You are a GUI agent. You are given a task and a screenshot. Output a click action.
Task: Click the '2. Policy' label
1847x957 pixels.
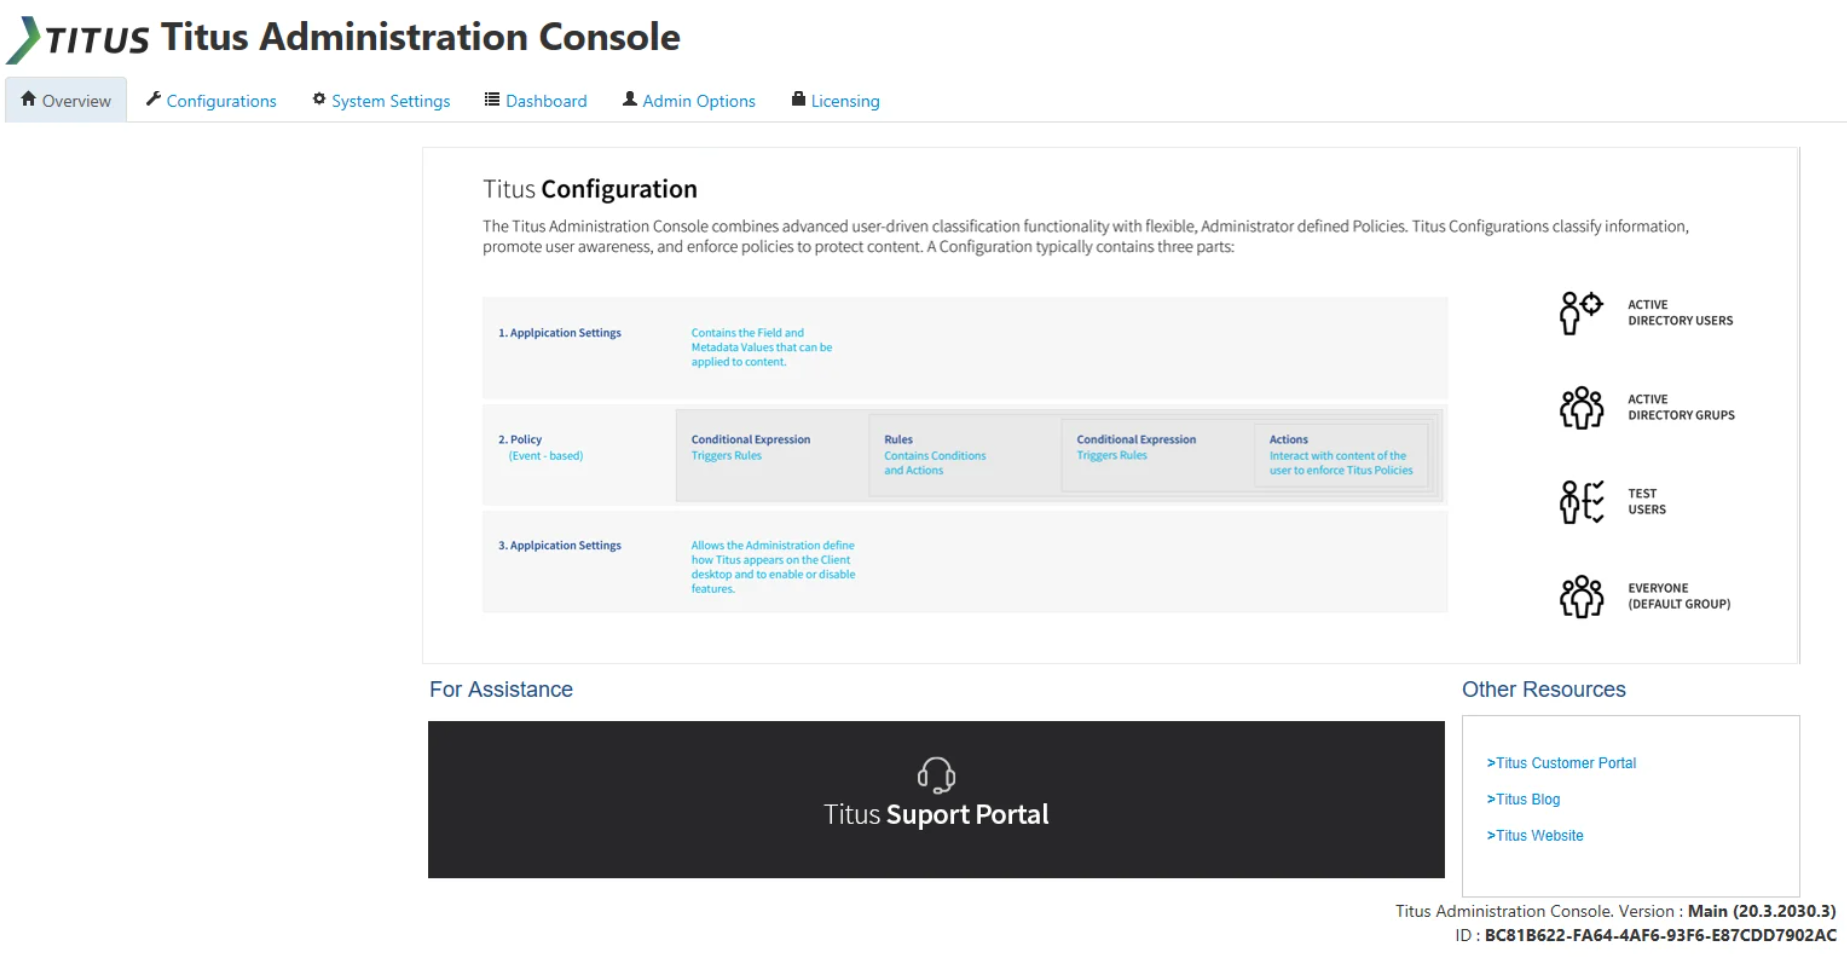pyautogui.click(x=520, y=440)
